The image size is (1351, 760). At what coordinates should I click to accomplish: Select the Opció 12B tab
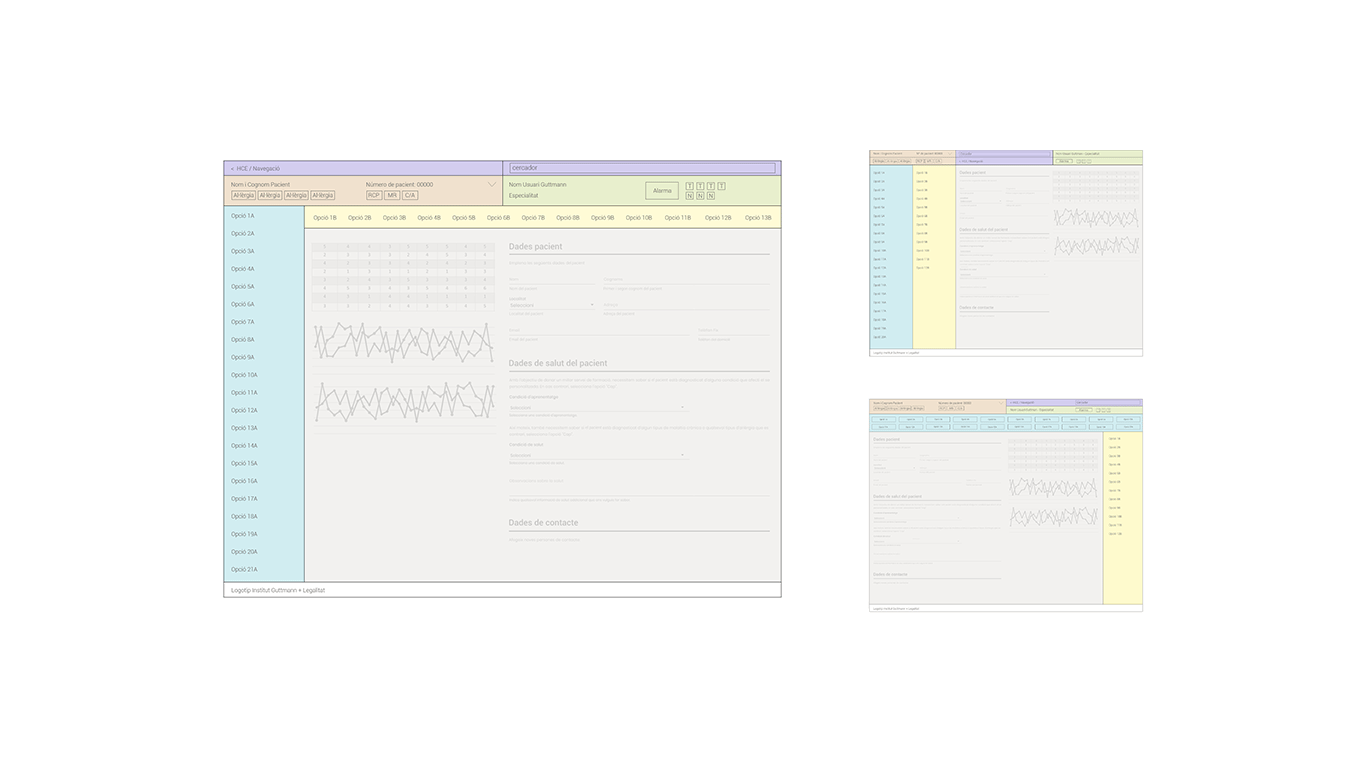(x=718, y=218)
